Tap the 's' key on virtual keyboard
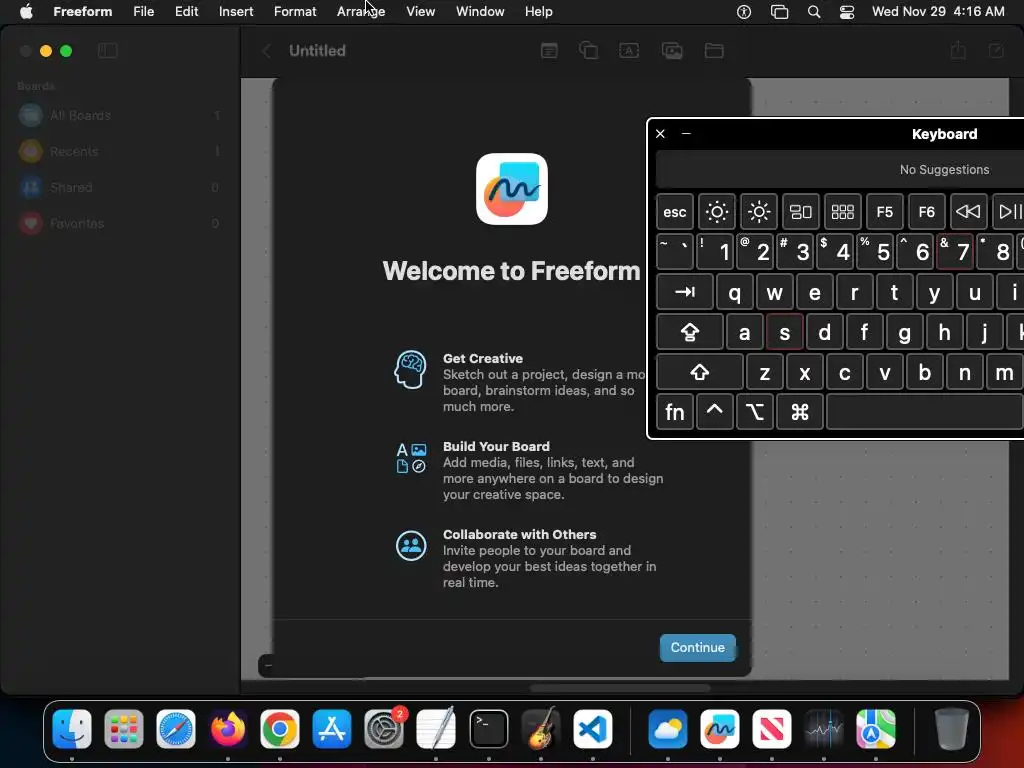1024x768 pixels. coord(784,332)
